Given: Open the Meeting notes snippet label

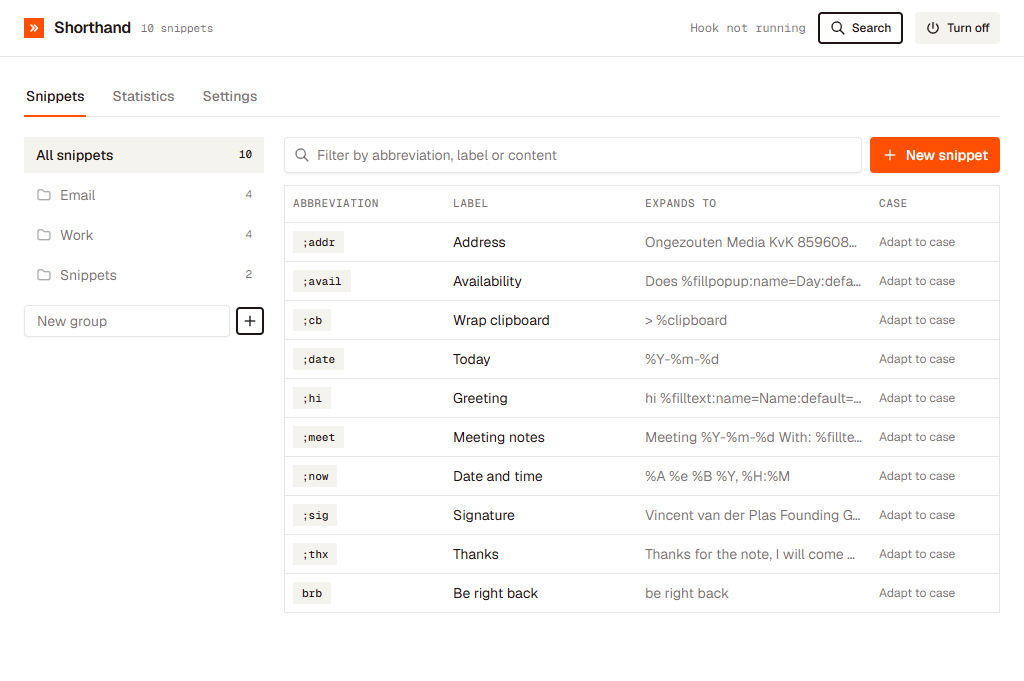Looking at the screenshot, I should click(499, 437).
